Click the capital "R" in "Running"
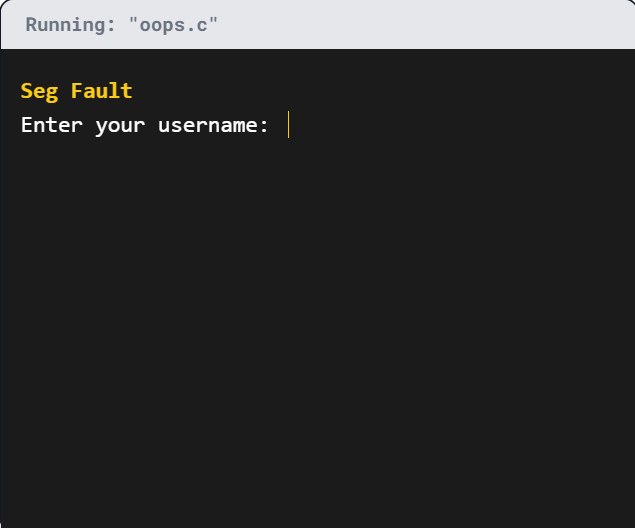Viewport: 635px width, 528px height. [x=32, y=25]
